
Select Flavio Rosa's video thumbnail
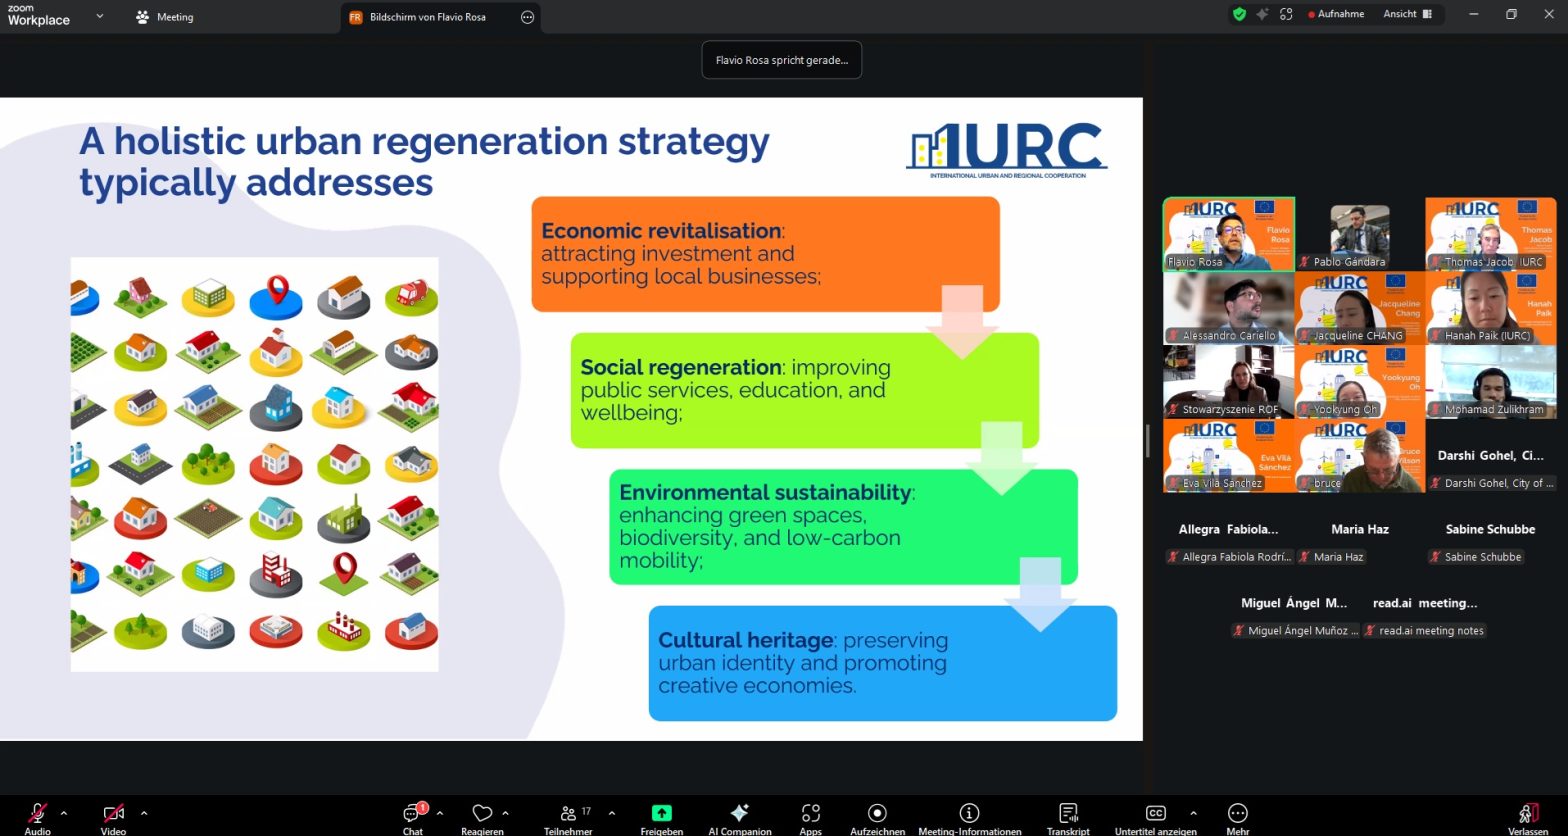[x=1228, y=234]
